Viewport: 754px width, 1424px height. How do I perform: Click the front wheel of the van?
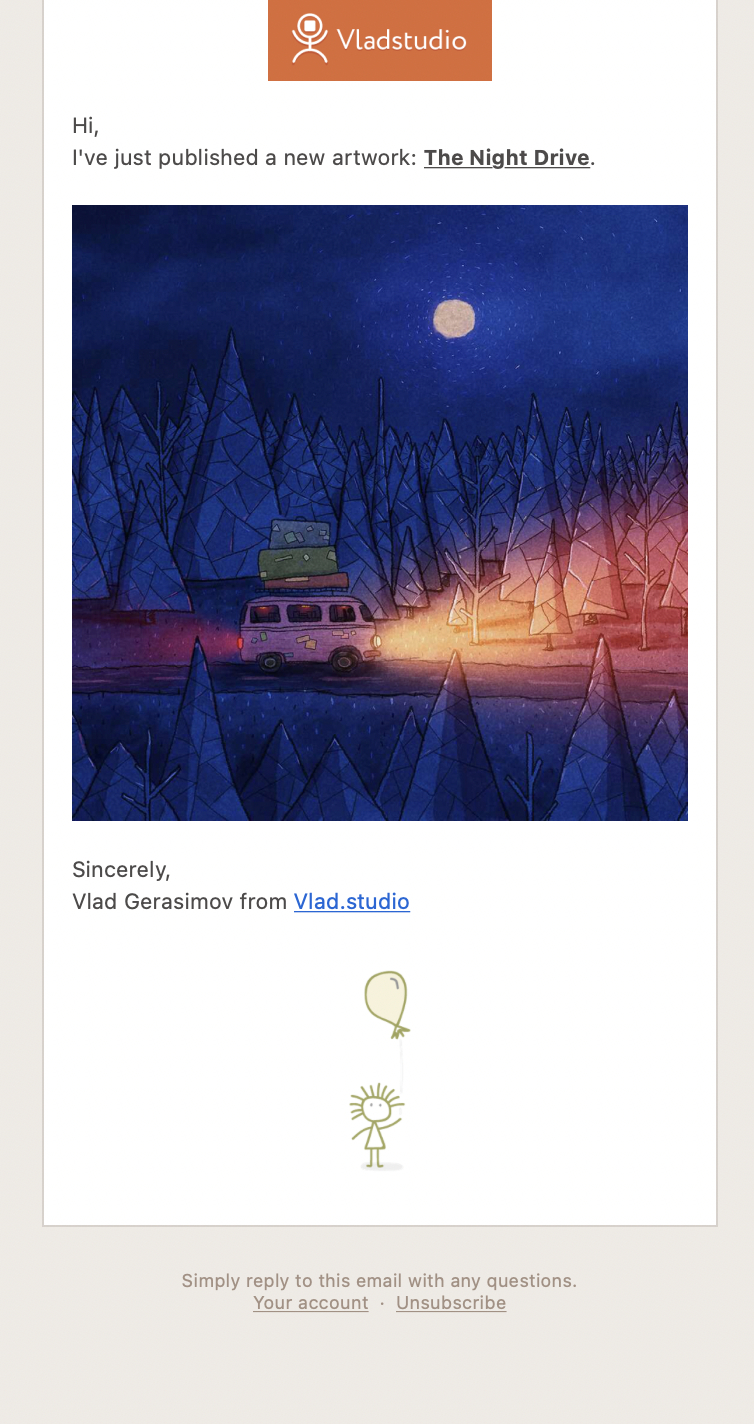click(346, 659)
